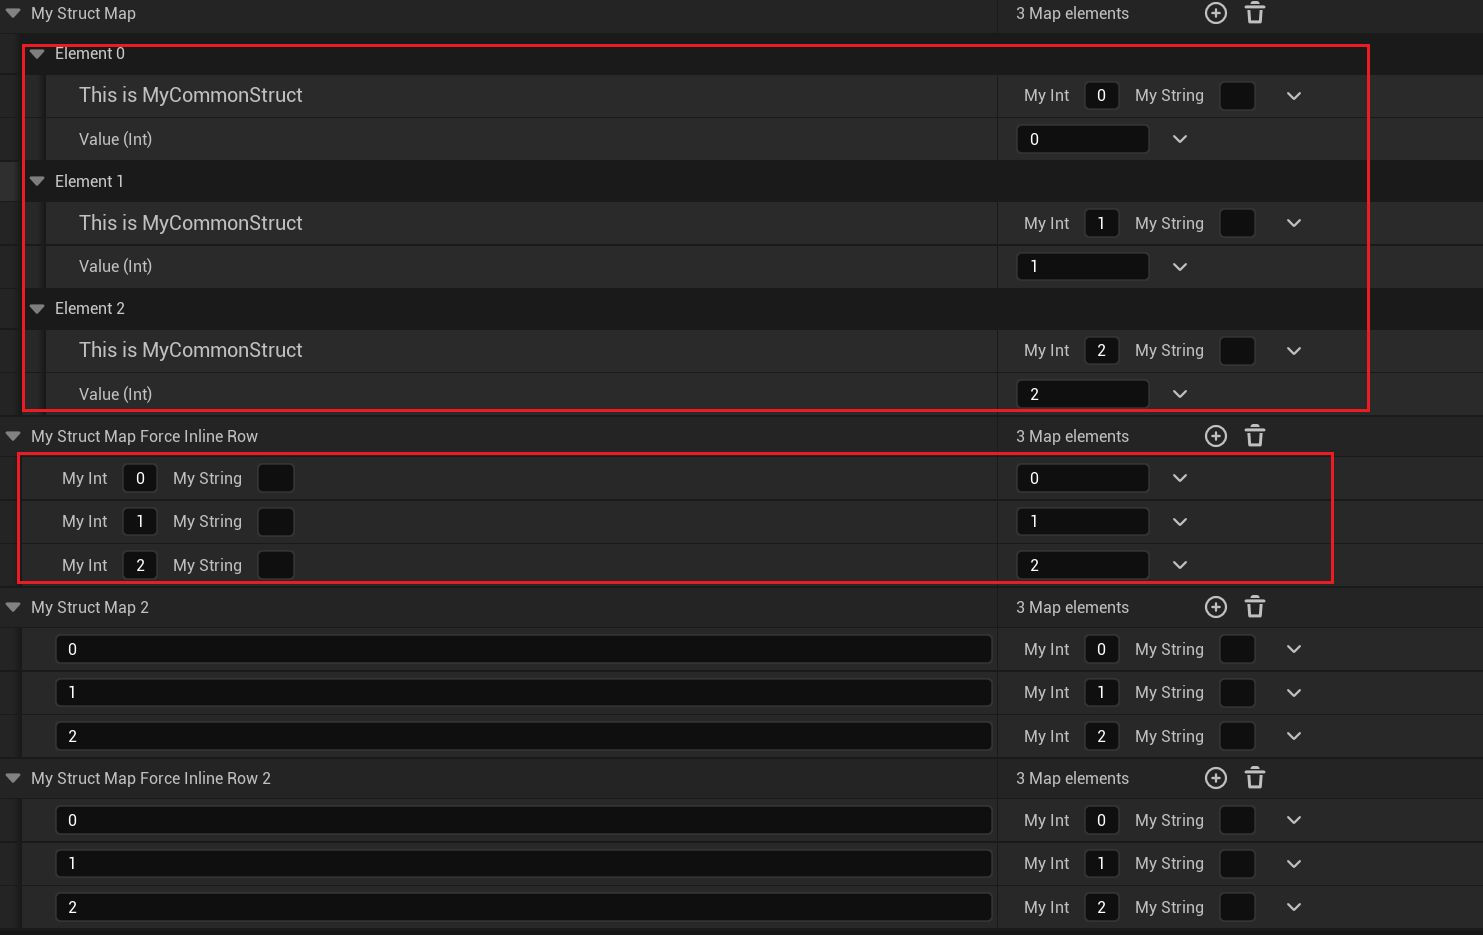Viewport: 1483px width, 935px height.
Task: Click the Value (Int) field of Element 2
Action: pos(1082,394)
